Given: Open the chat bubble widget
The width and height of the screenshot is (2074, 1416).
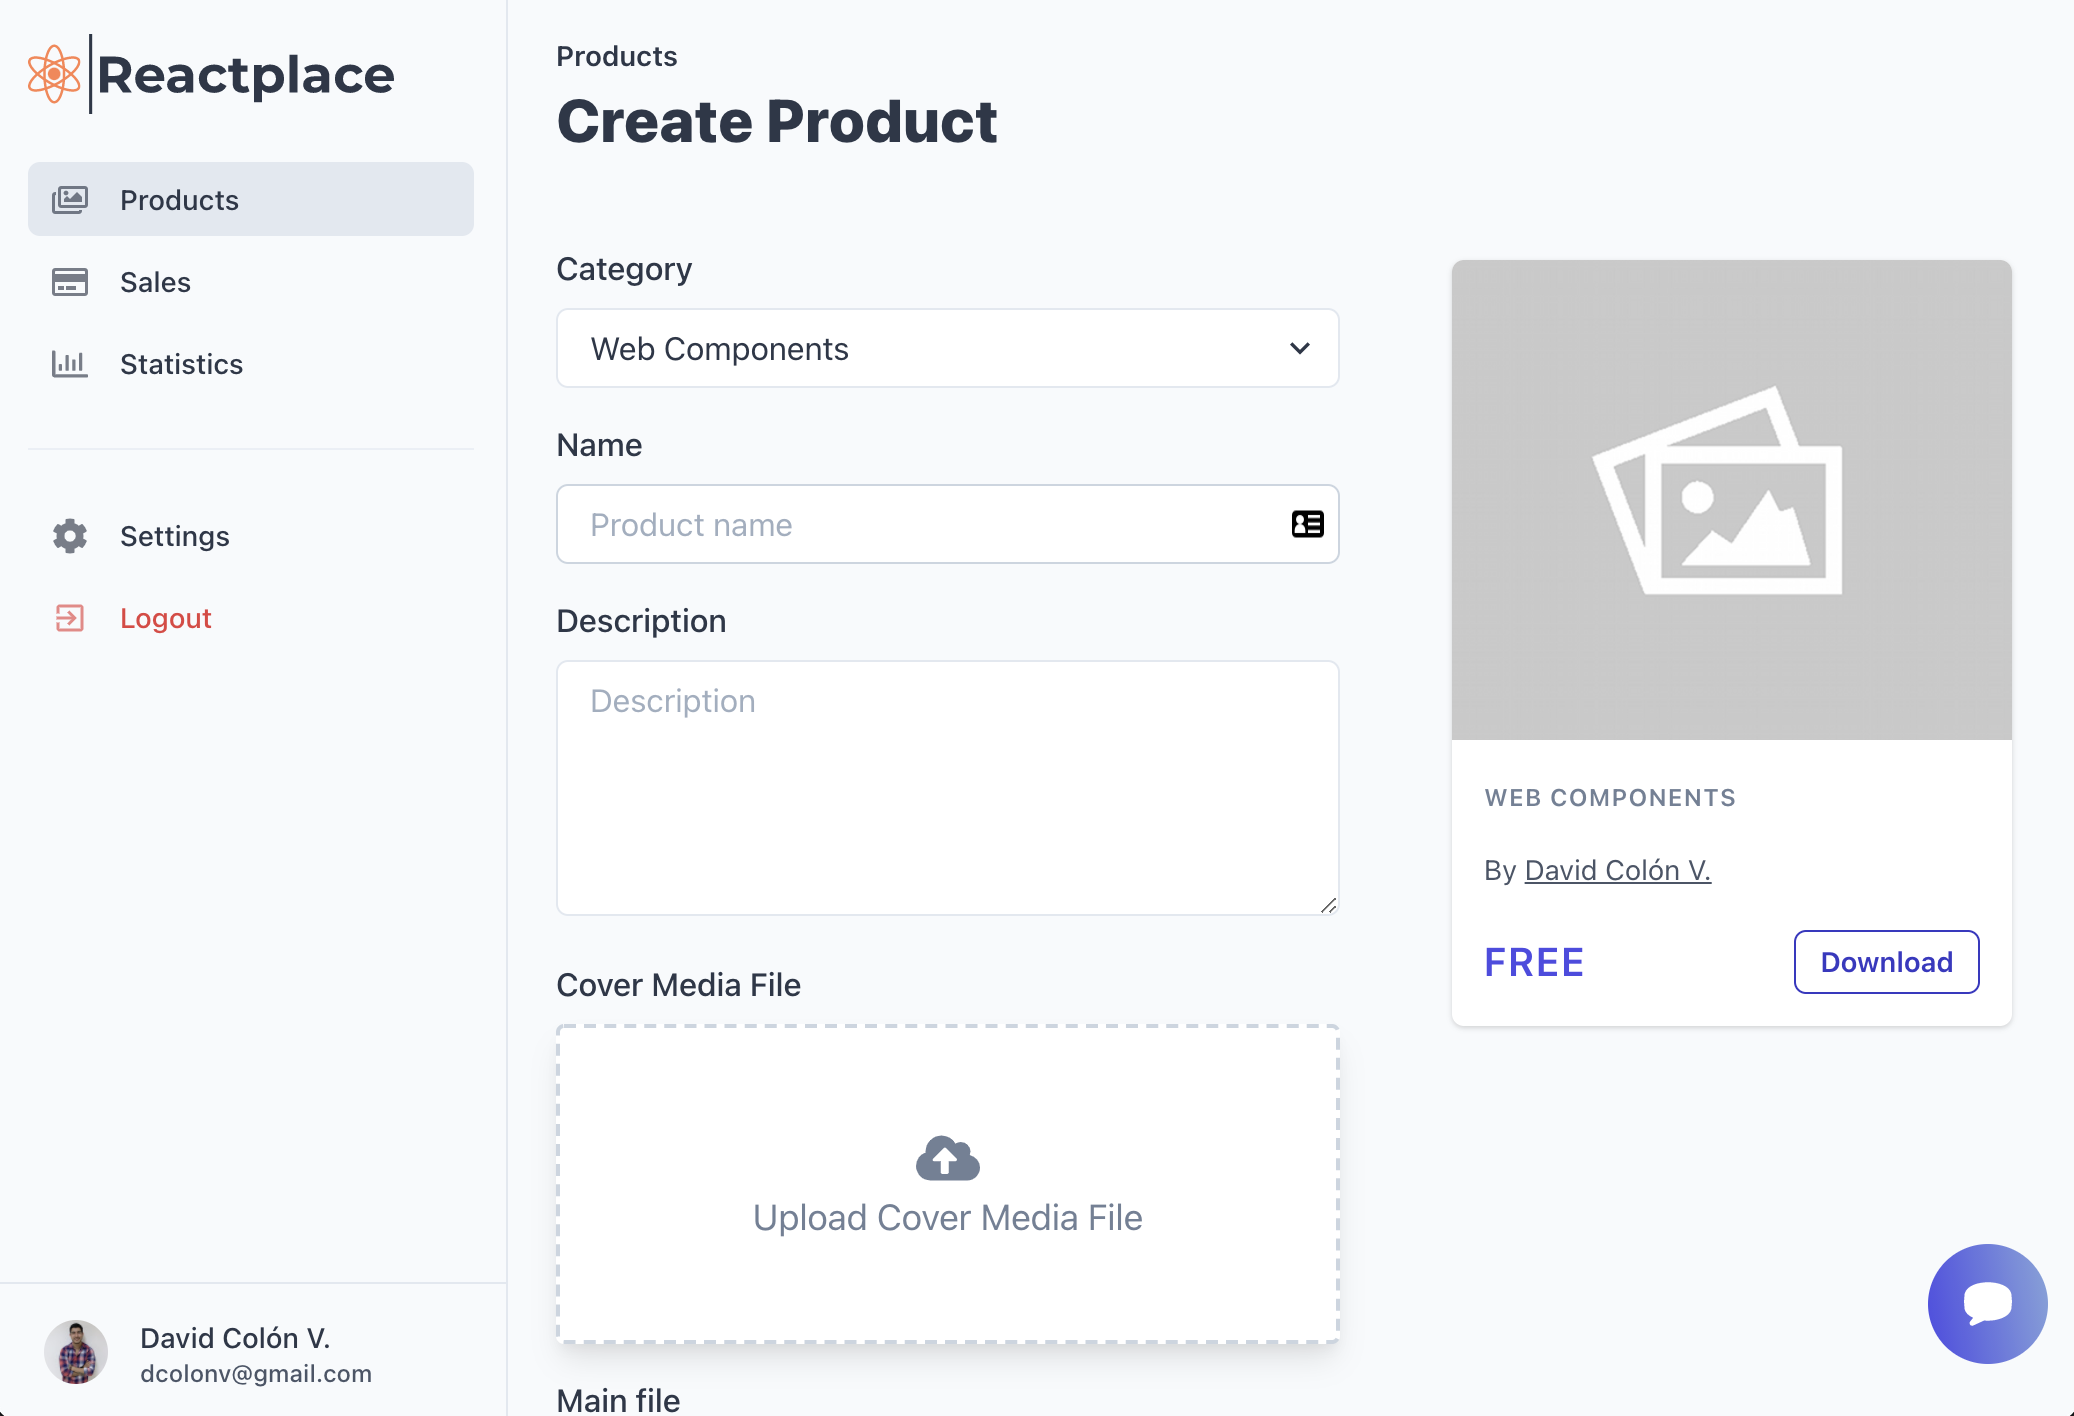Looking at the screenshot, I should (x=1986, y=1303).
